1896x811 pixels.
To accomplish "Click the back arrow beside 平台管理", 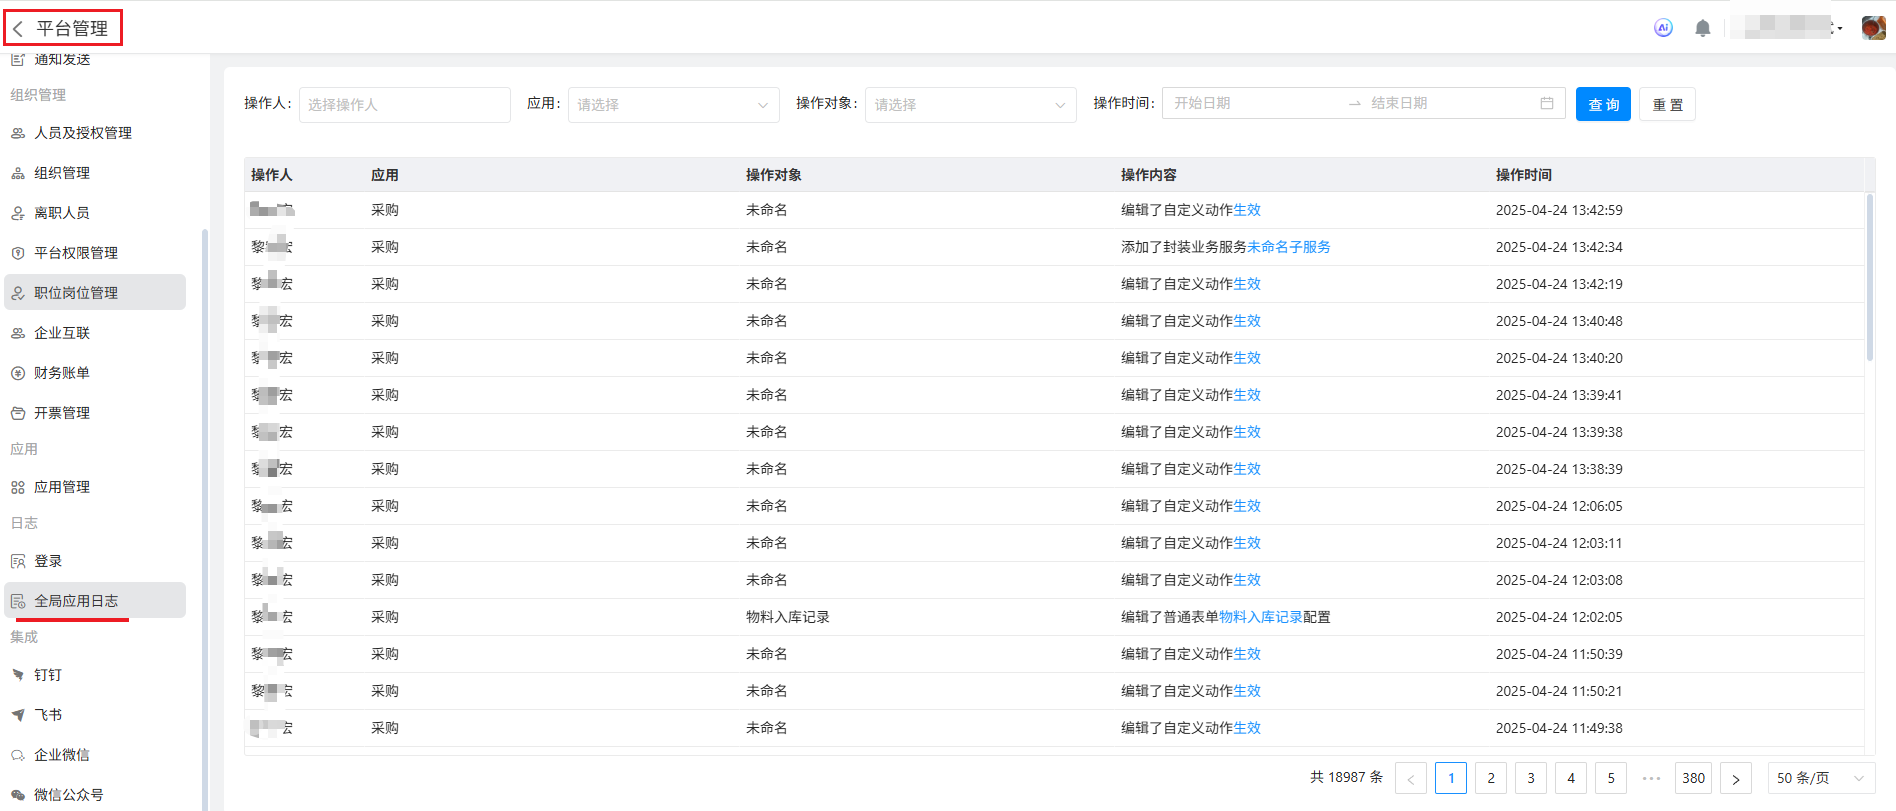I will pyautogui.click(x=18, y=29).
